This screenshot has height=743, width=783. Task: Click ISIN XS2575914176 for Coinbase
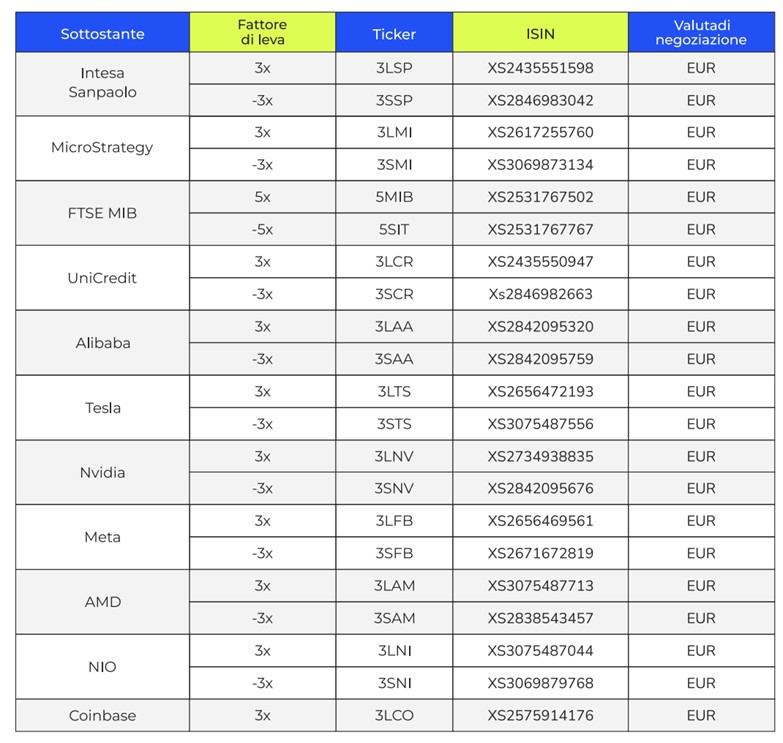[540, 715]
